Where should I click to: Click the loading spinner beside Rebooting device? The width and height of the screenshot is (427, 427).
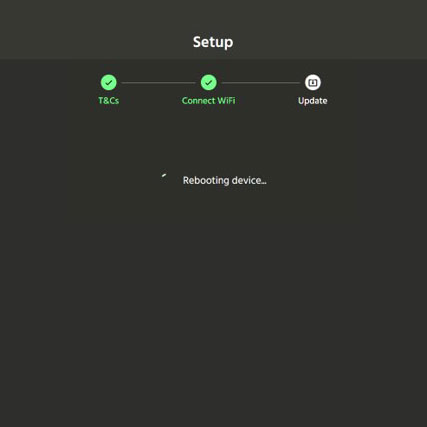(x=164, y=175)
